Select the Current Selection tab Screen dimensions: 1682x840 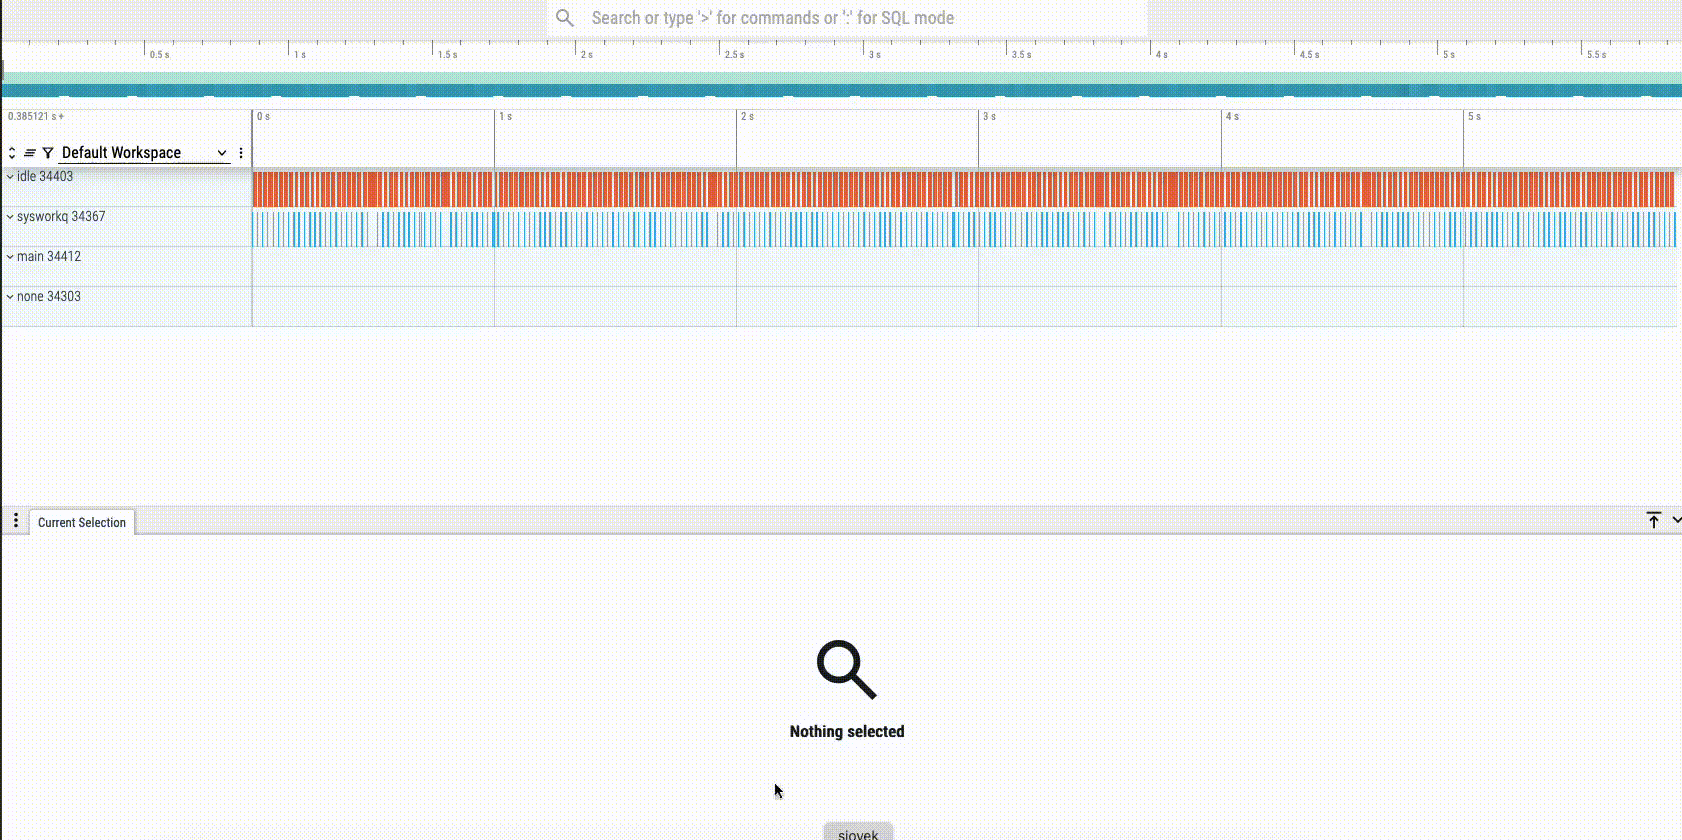82,522
